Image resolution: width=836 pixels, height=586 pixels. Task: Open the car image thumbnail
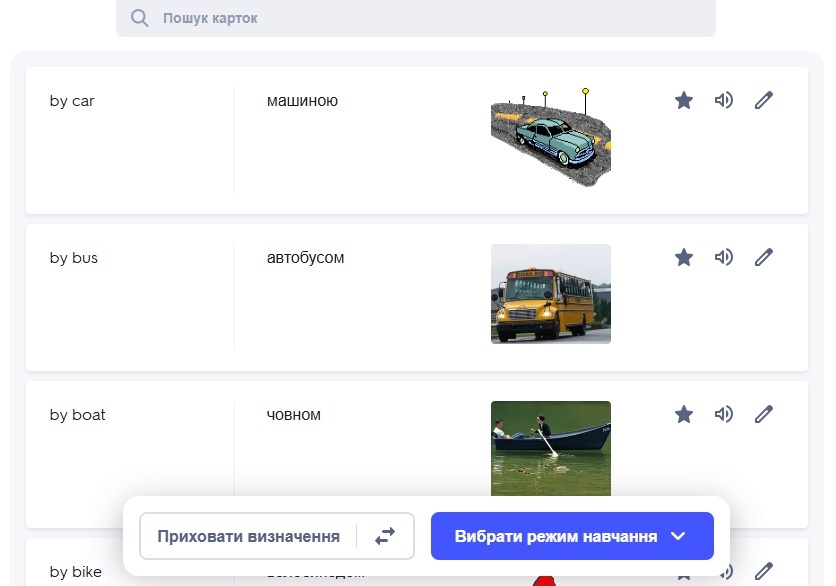tap(550, 136)
